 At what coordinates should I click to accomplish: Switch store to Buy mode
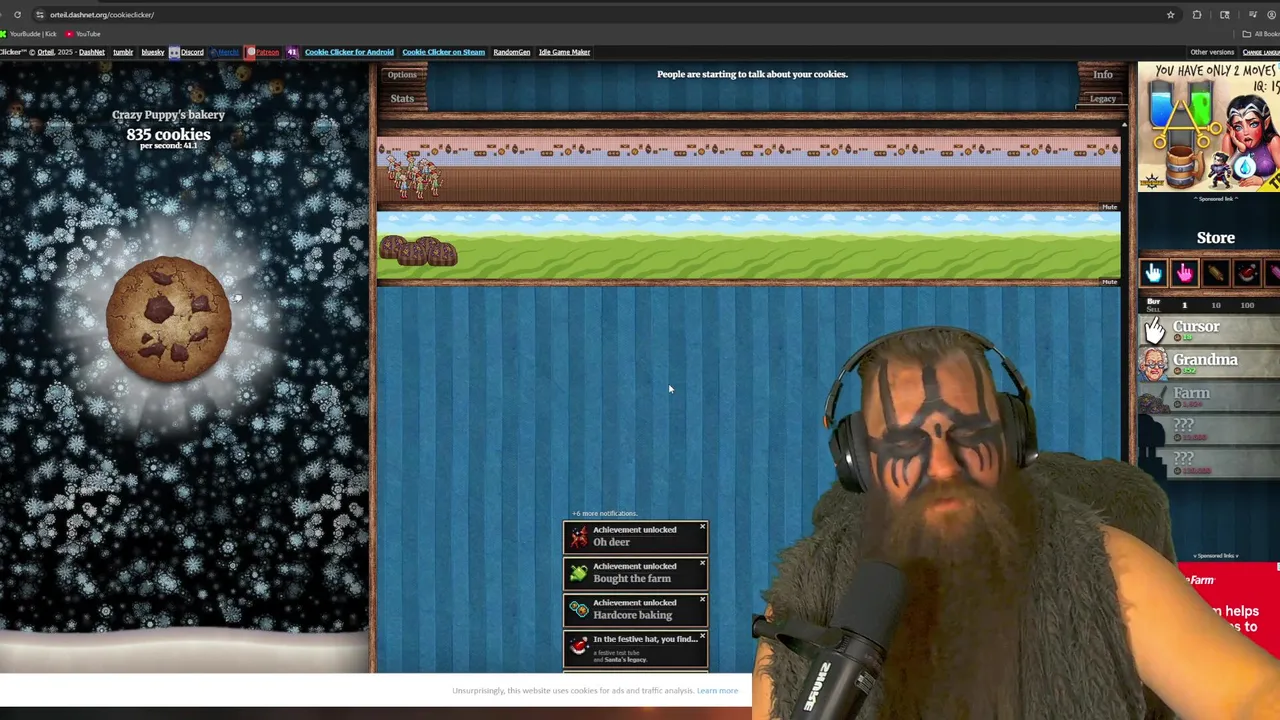pos(1153,301)
